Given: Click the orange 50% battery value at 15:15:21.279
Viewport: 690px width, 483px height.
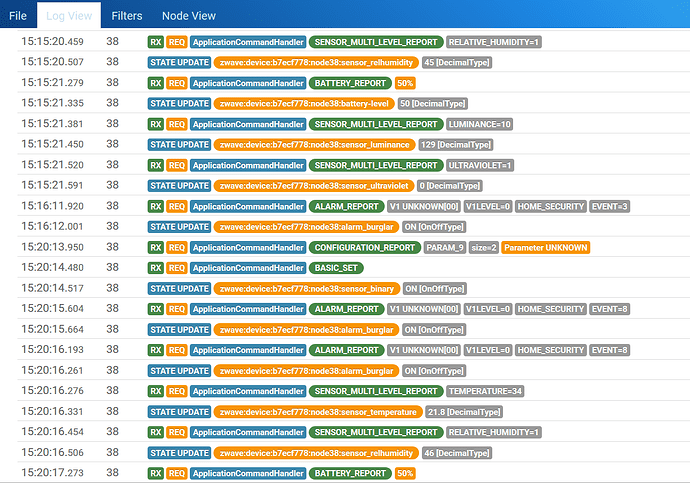Looking at the screenshot, I should coord(405,83).
